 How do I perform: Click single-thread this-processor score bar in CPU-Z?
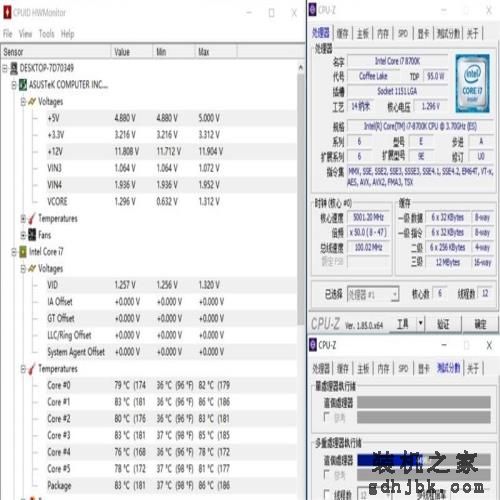point(424,402)
